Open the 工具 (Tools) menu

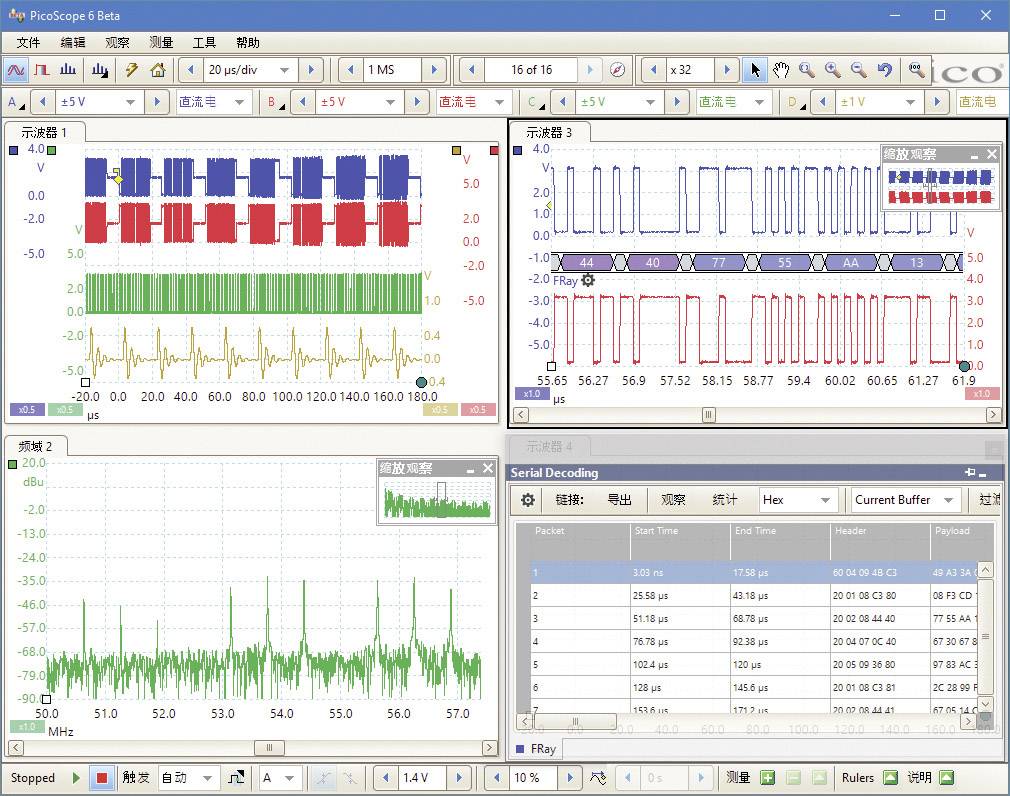click(x=204, y=42)
